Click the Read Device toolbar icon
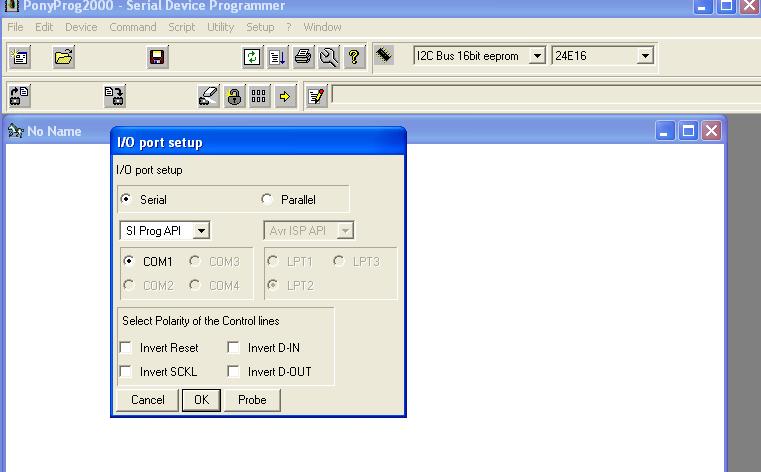 click(20, 96)
